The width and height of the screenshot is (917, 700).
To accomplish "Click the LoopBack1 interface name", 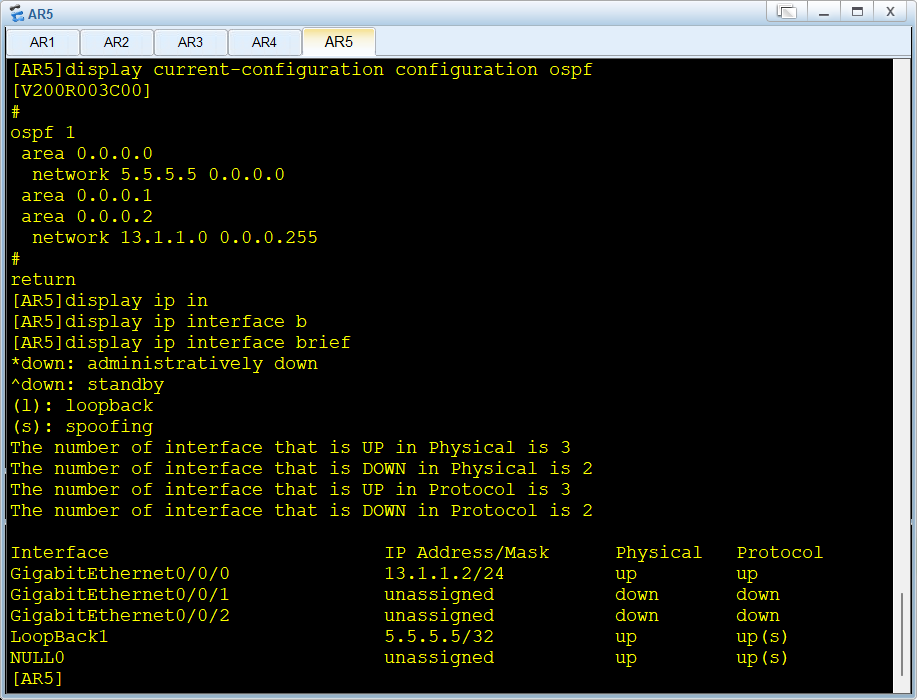I will [59, 637].
